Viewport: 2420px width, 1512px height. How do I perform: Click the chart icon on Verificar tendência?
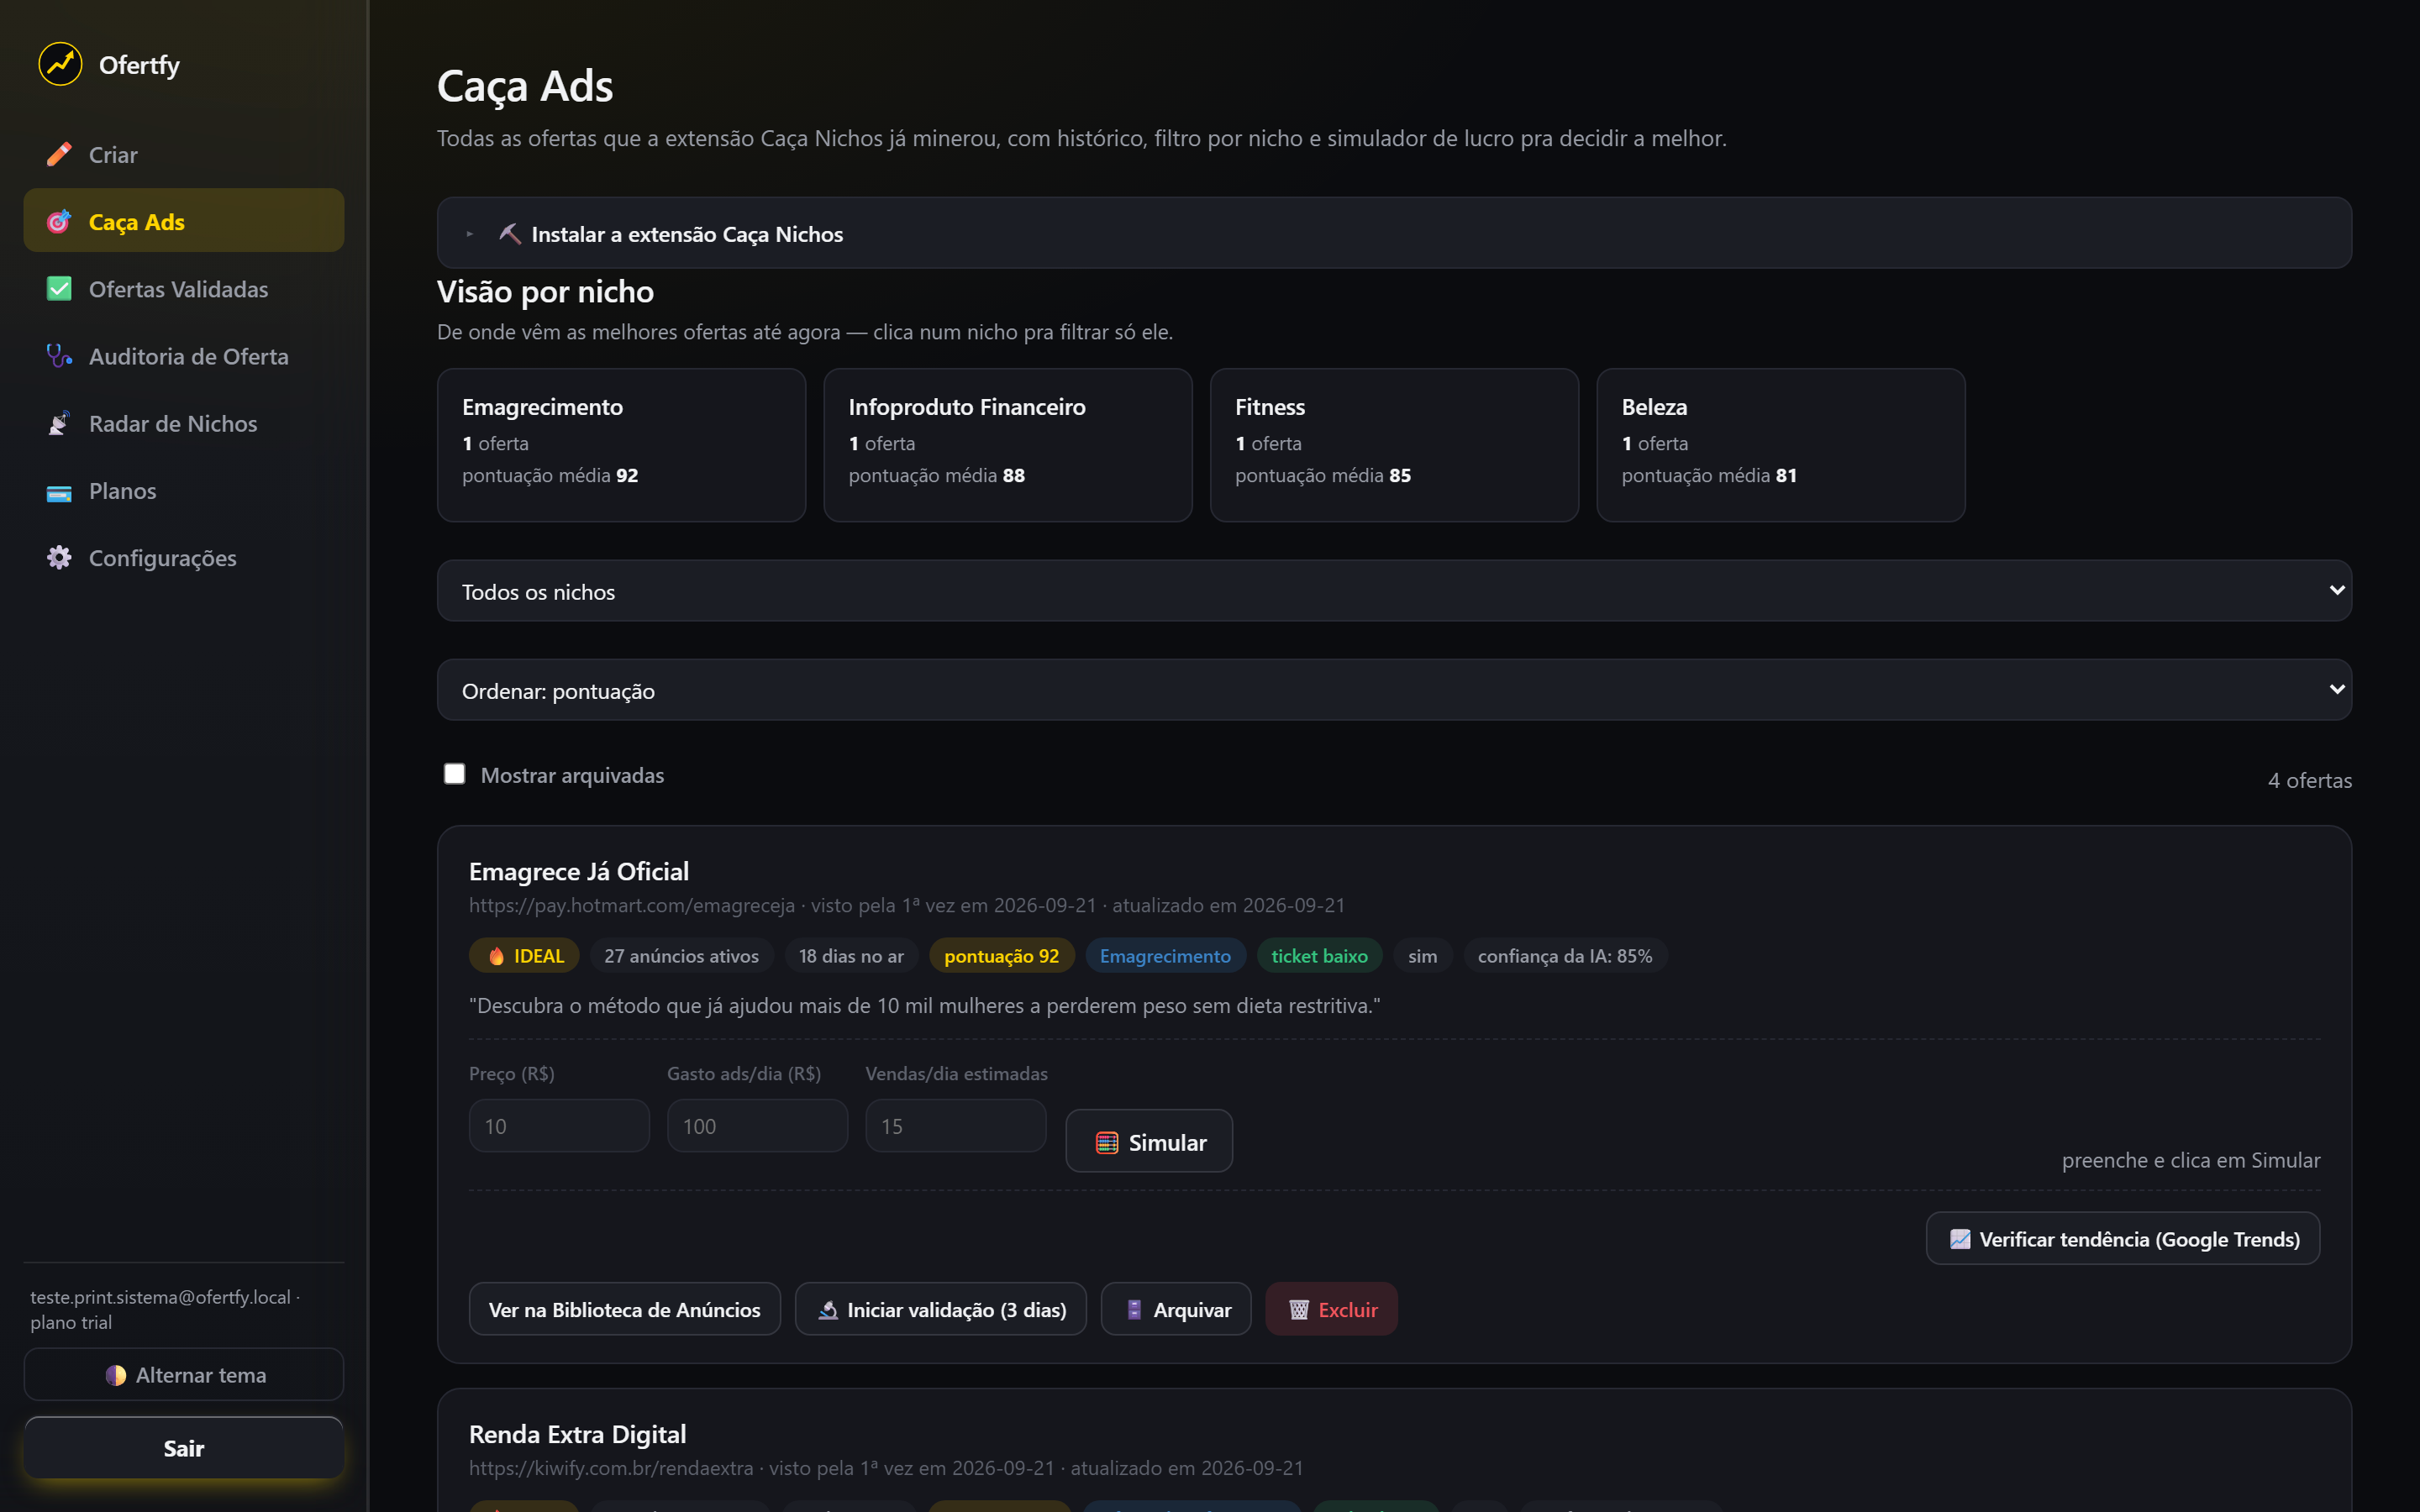click(x=1960, y=1238)
